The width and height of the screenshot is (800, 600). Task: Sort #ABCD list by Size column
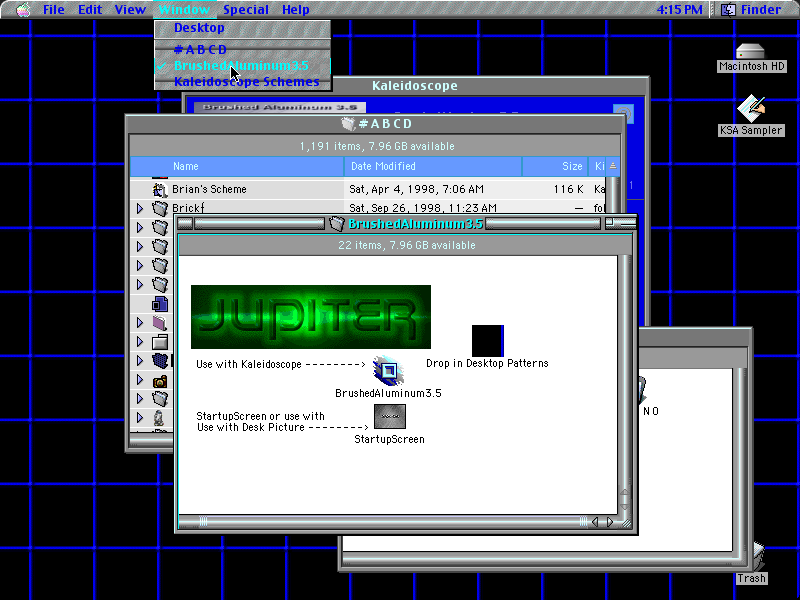tap(556, 166)
